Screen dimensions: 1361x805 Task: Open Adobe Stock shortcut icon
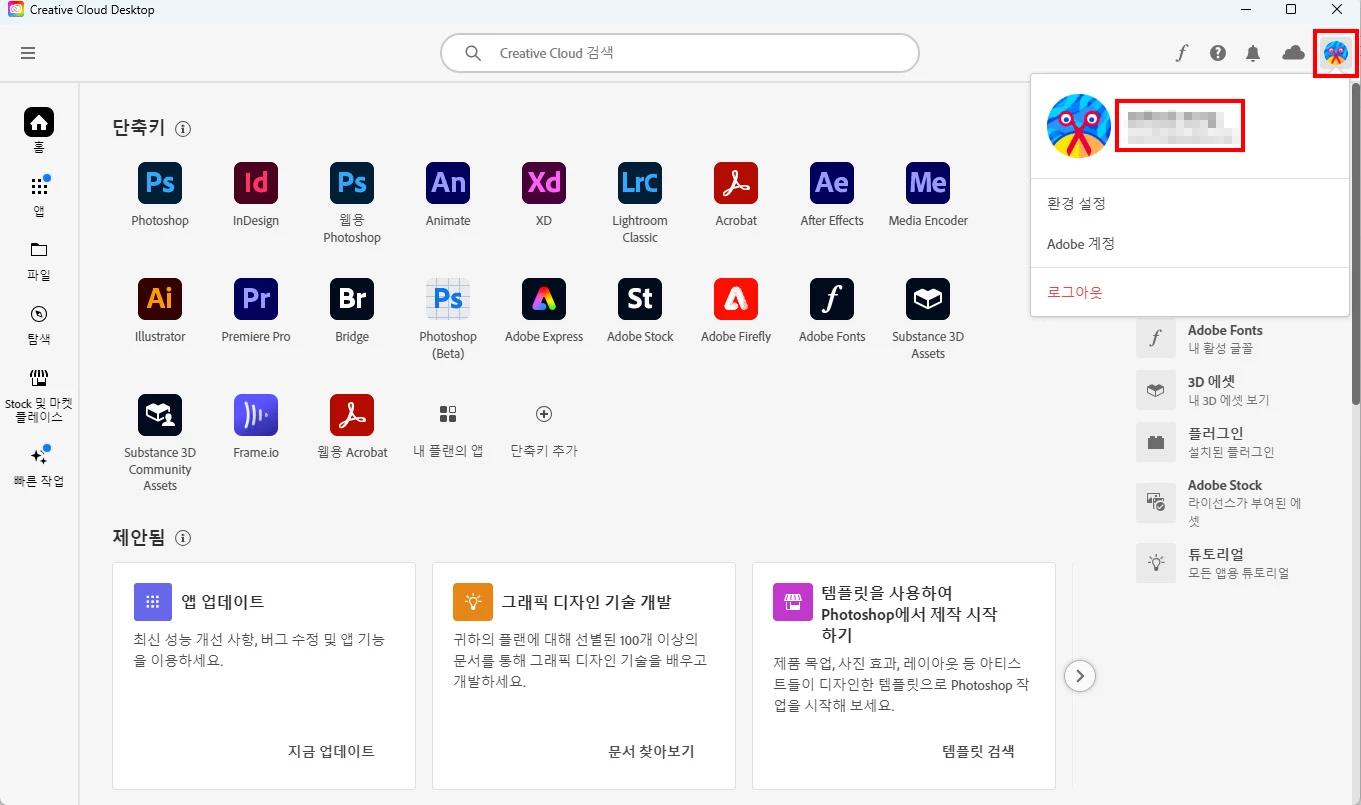pyautogui.click(x=640, y=299)
